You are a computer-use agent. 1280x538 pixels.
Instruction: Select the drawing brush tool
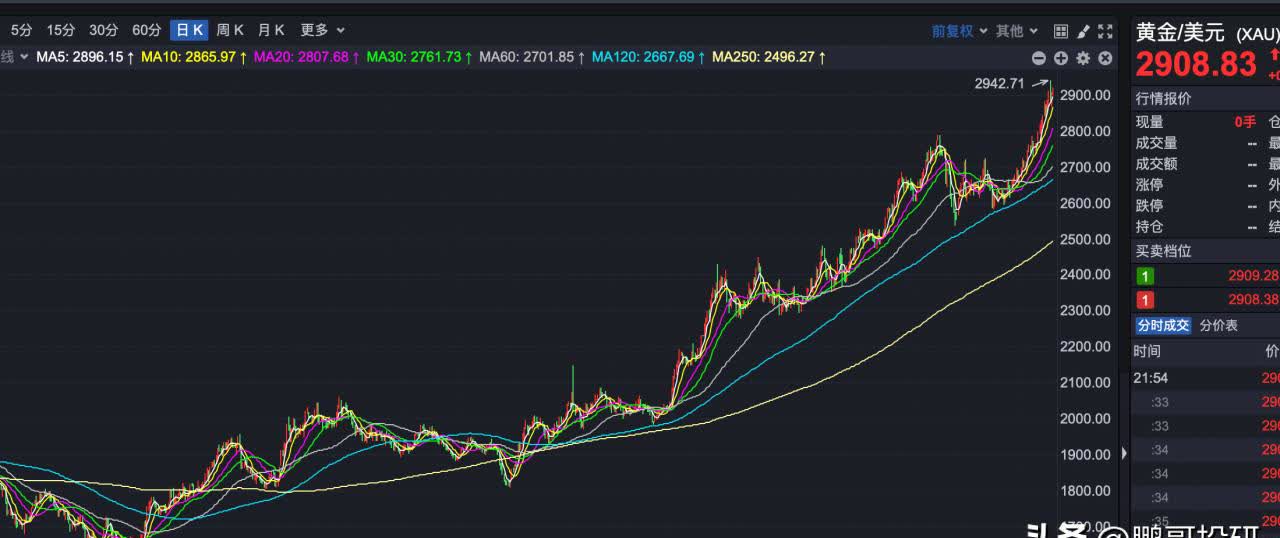click(x=1083, y=31)
